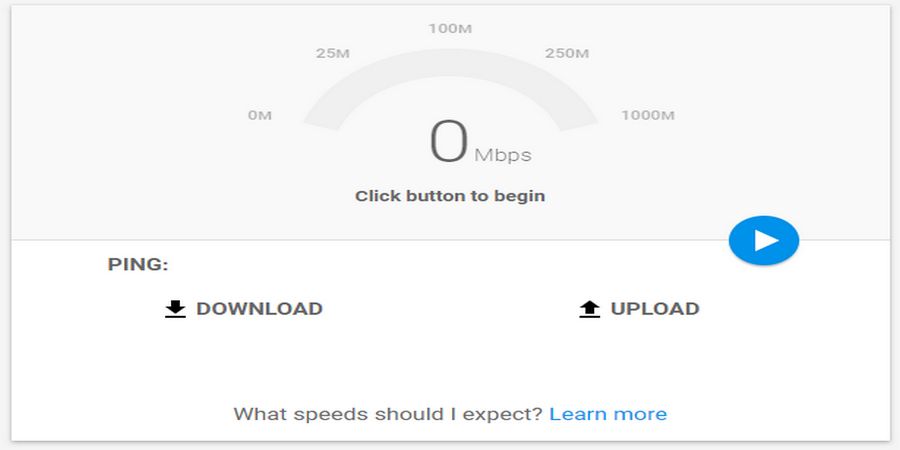Click the blank area between DOWNLOAD and UPLOAD

tap(450, 309)
